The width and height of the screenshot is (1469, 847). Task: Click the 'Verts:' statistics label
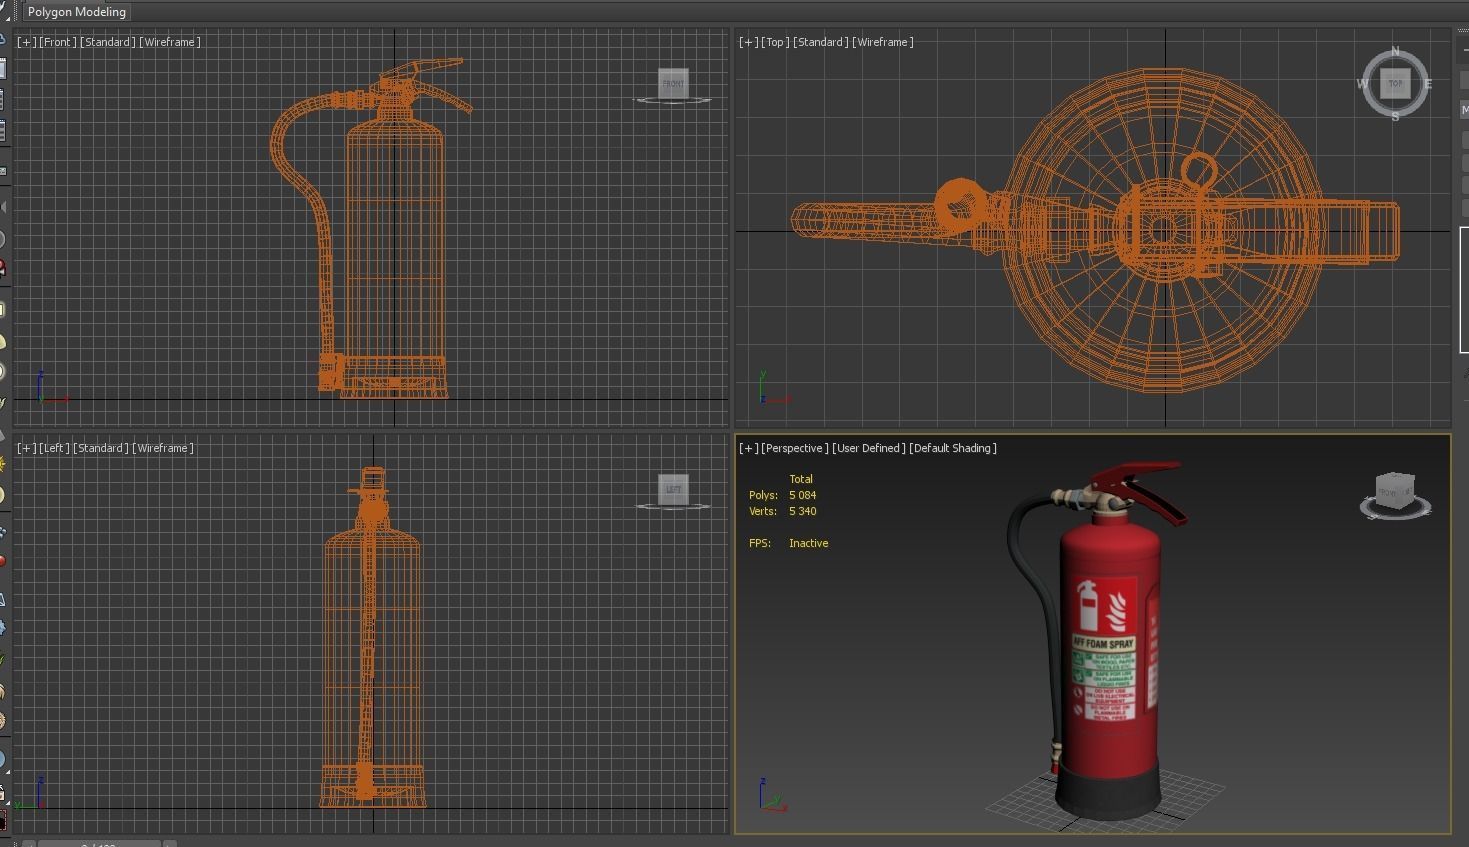coord(763,511)
